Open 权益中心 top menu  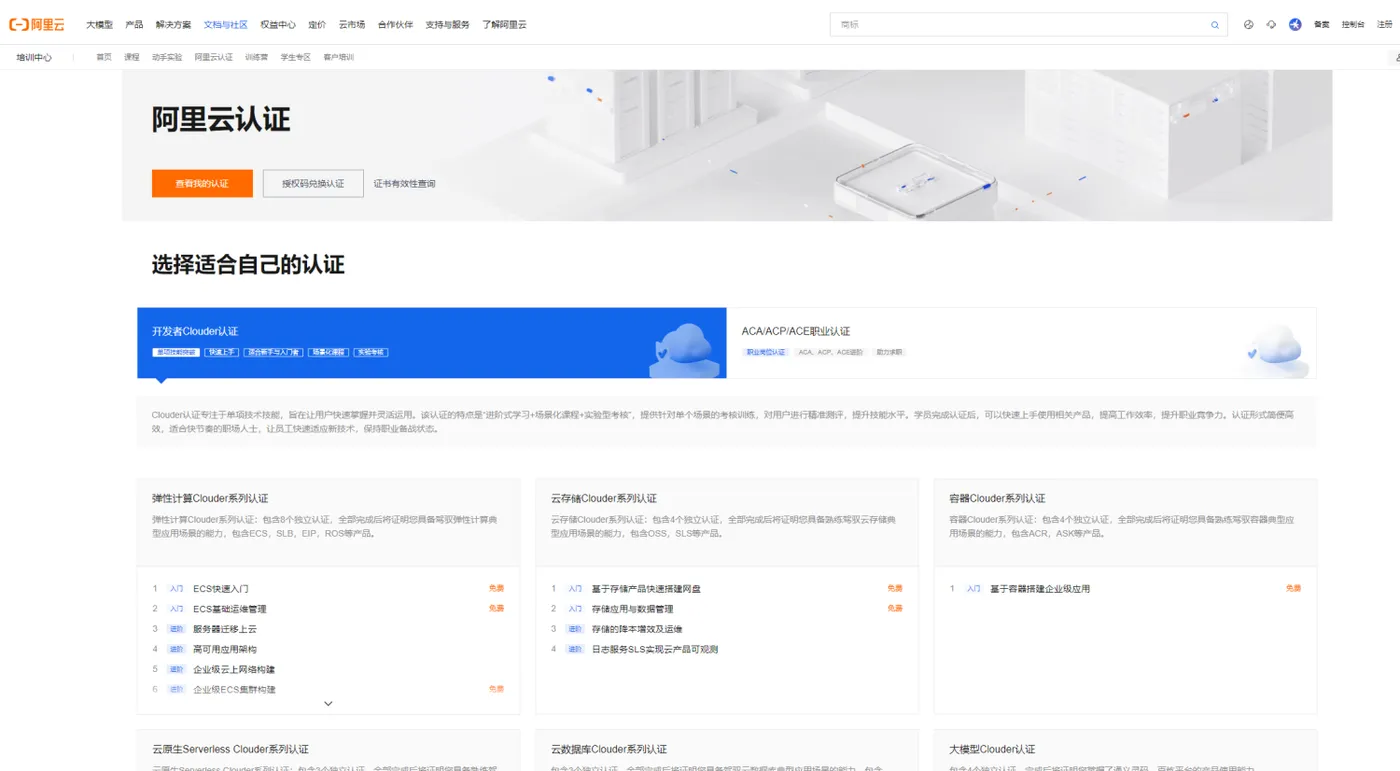(278, 25)
